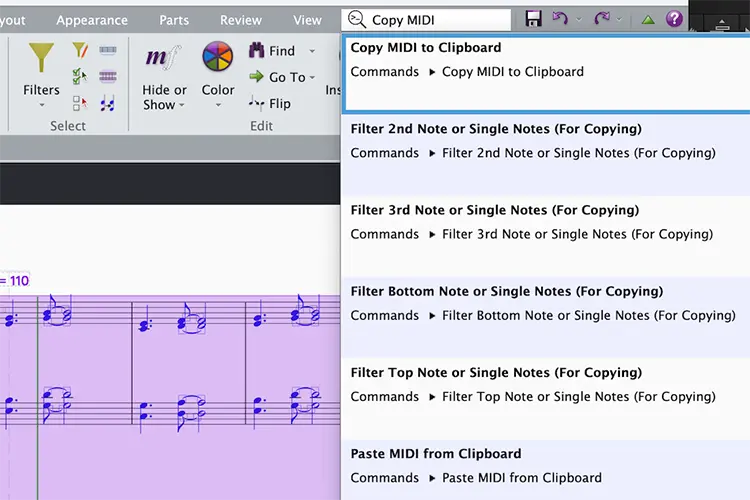
Task: Click the undo arrow icon
Action: [560, 19]
